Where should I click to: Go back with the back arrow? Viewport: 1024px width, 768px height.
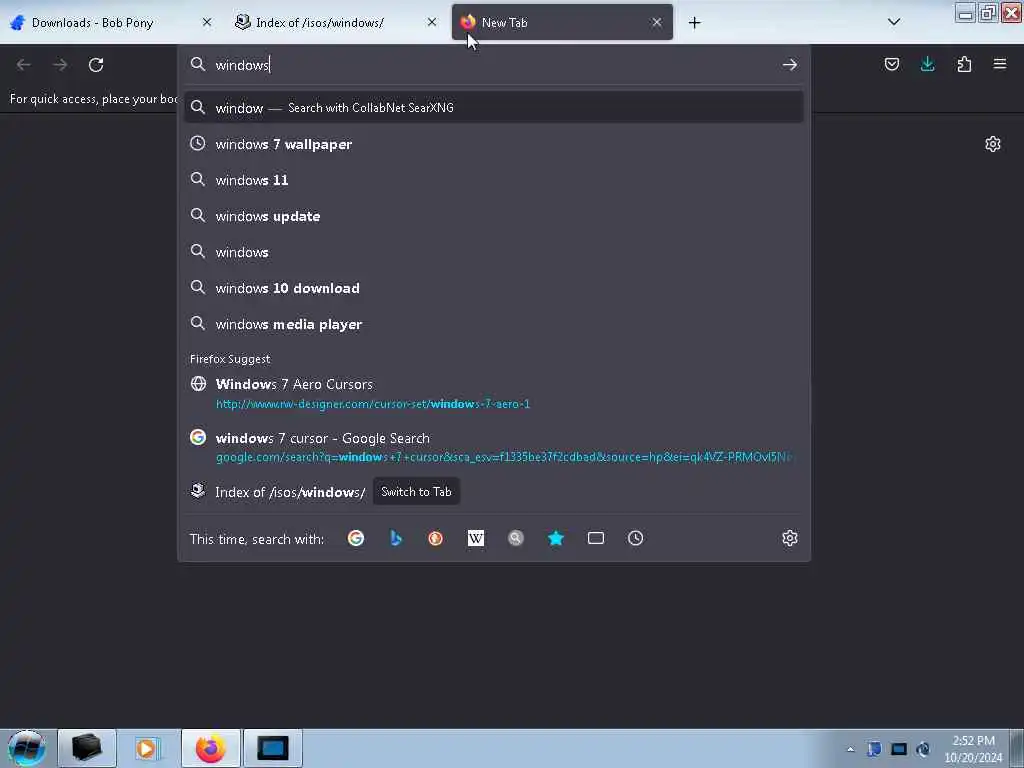click(x=24, y=65)
